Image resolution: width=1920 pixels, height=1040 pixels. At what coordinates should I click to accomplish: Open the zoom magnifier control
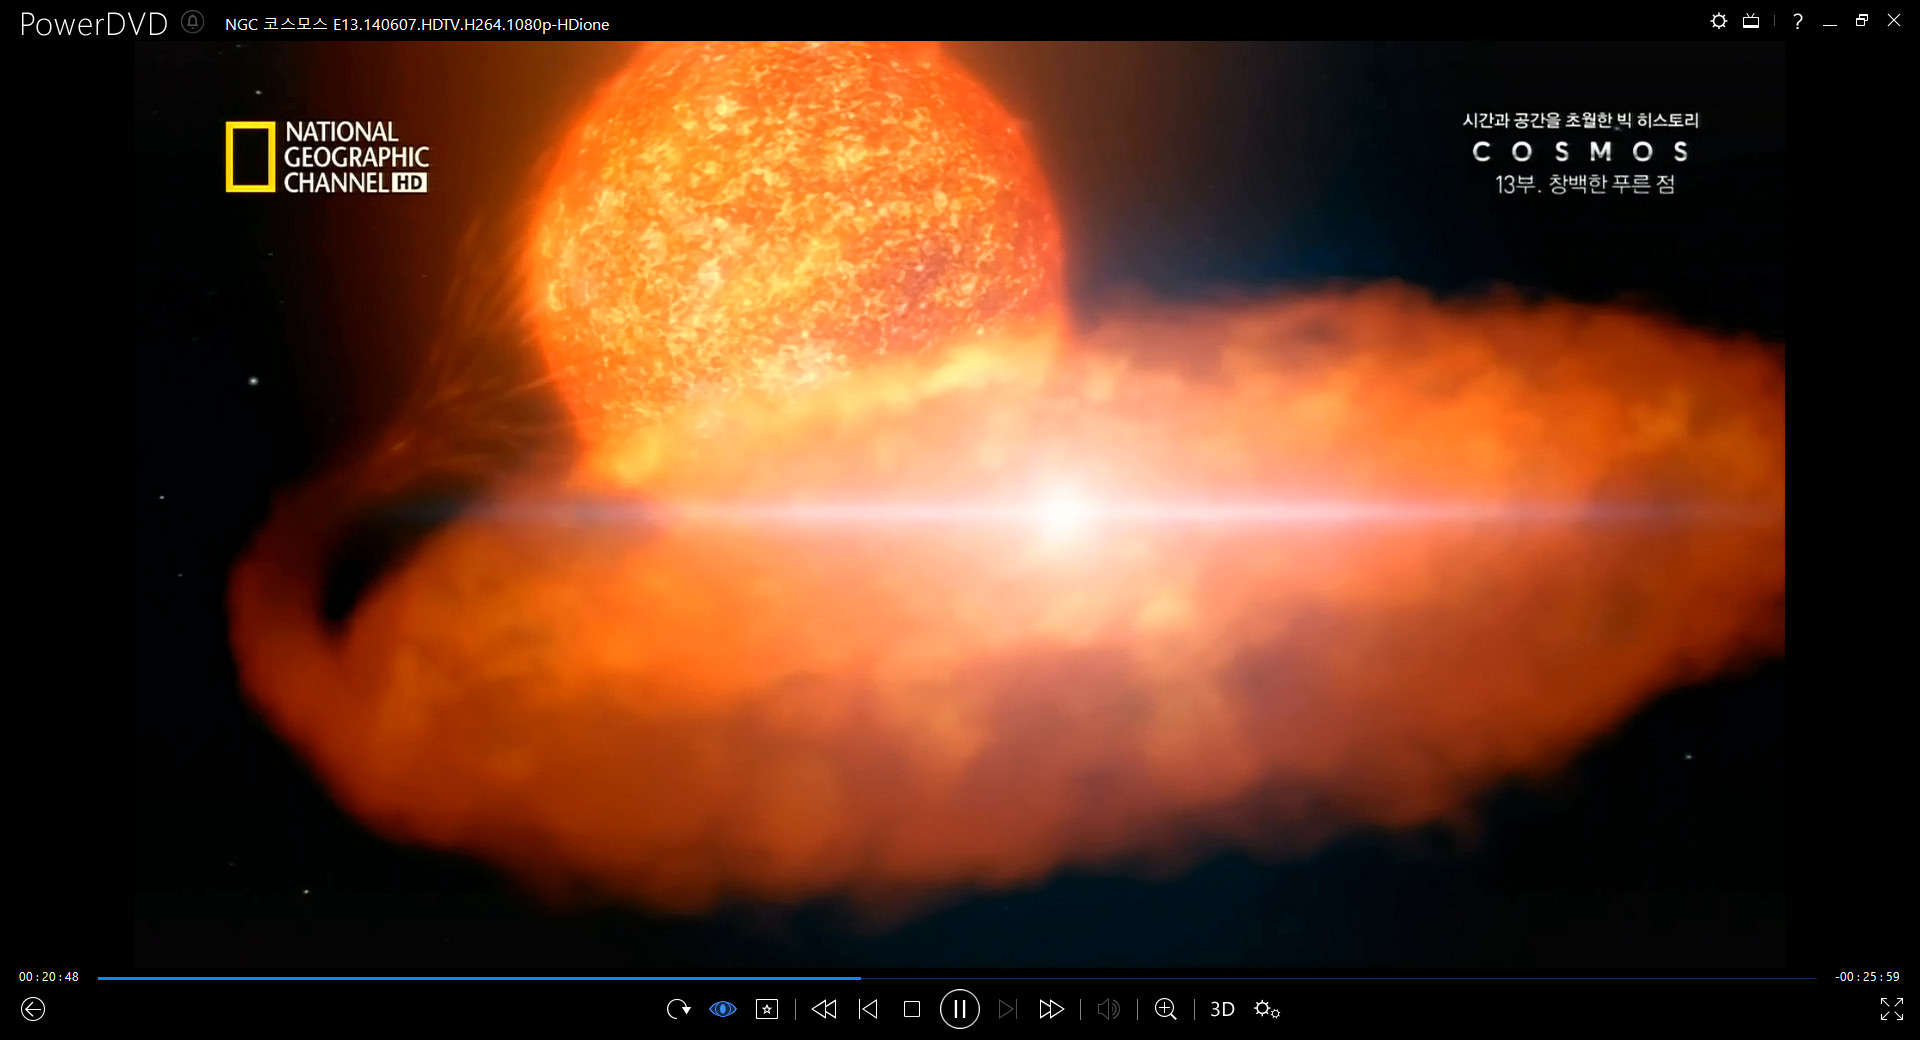coord(1166,1009)
